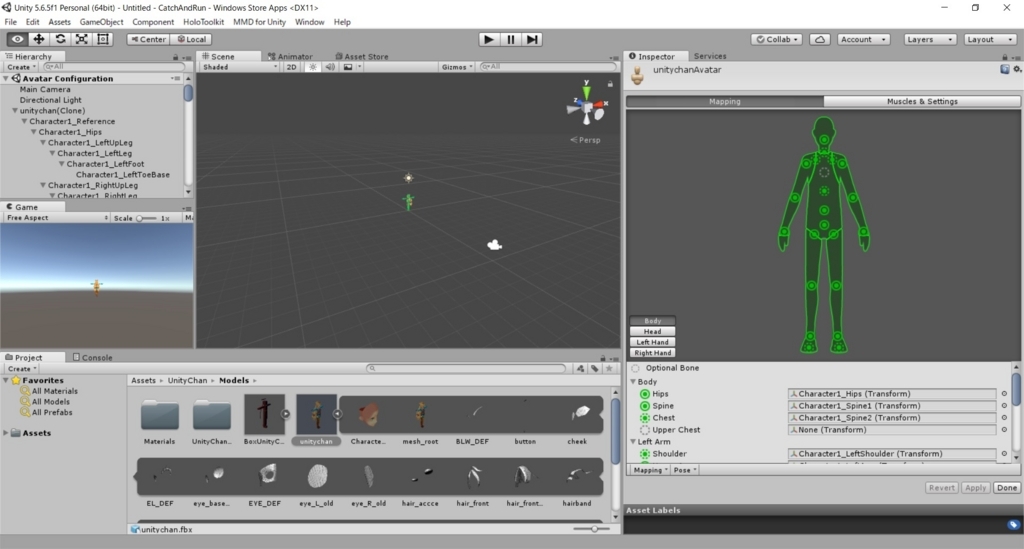
Task: Open the cloud services button
Action: 820,39
